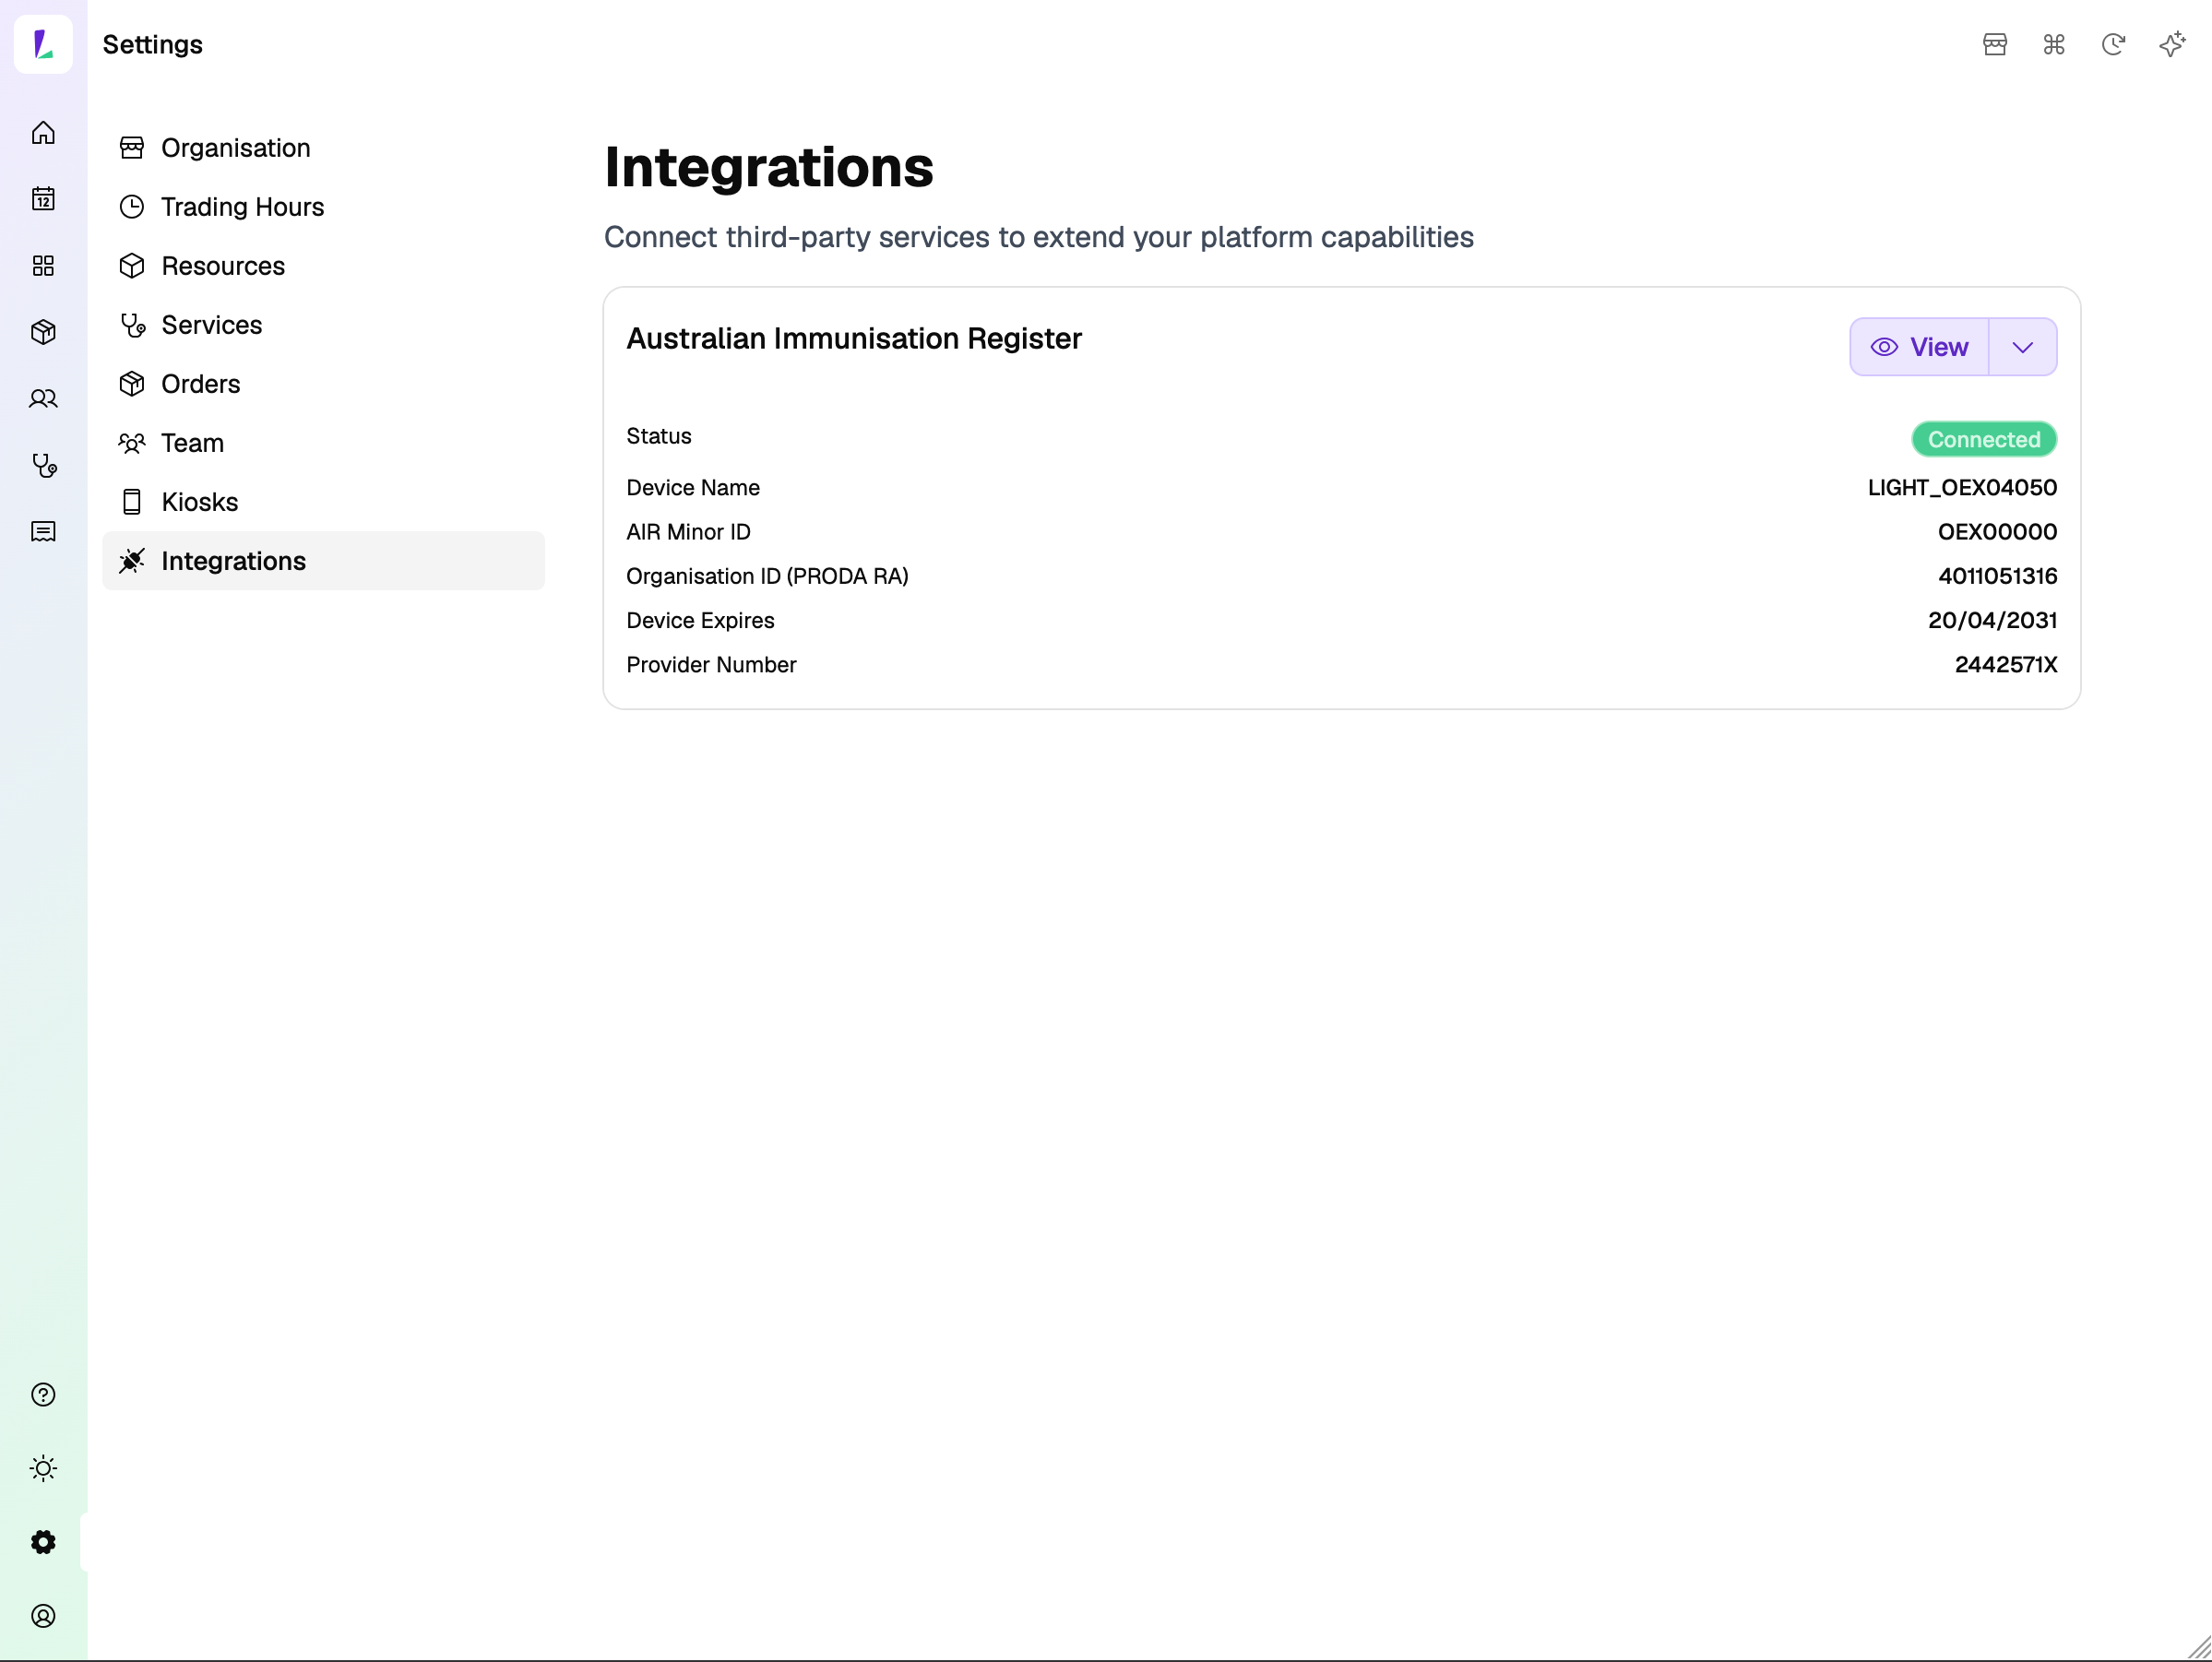Image resolution: width=2212 pixels, height=1662 pixels.
Task: Open the stethoscope icon in the left sidebar
Action: tap(43, 465)
